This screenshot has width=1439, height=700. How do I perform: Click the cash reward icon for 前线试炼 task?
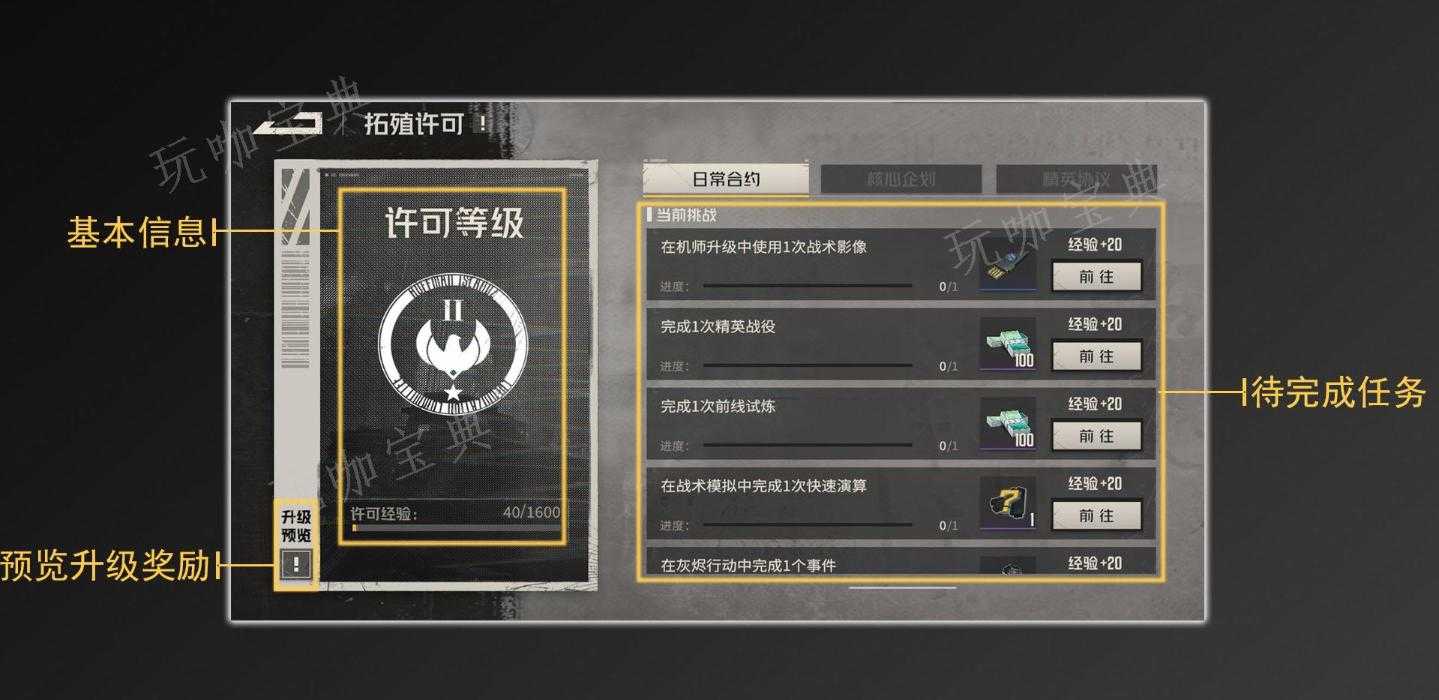[1008, 425]
